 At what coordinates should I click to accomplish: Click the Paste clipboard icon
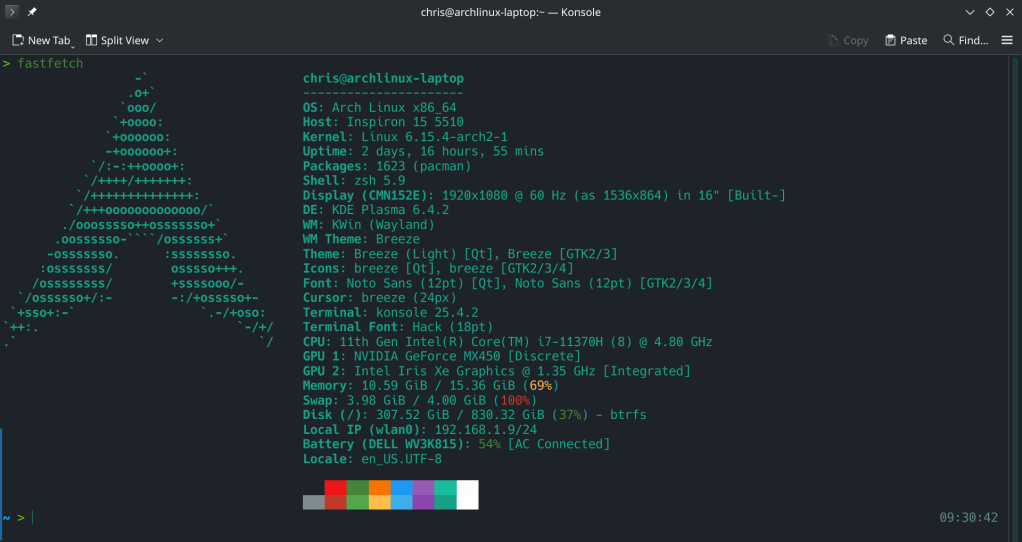[891, 40]
